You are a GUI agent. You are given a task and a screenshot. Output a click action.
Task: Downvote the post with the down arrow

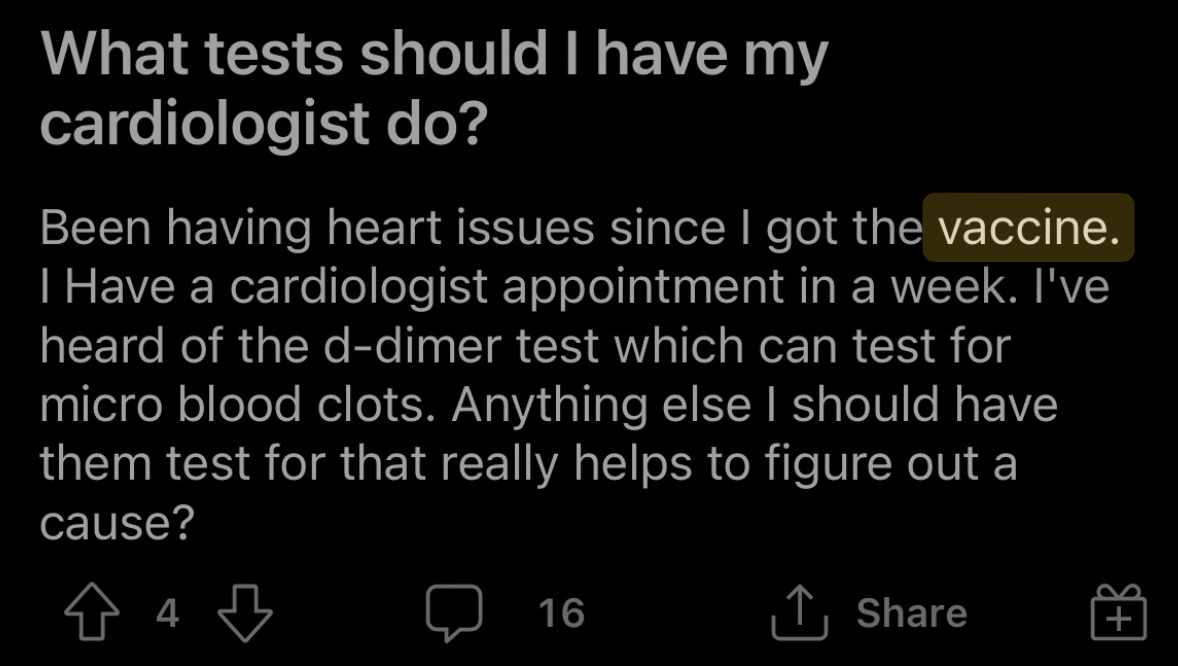pyautogui.click(x=245, y=613)
